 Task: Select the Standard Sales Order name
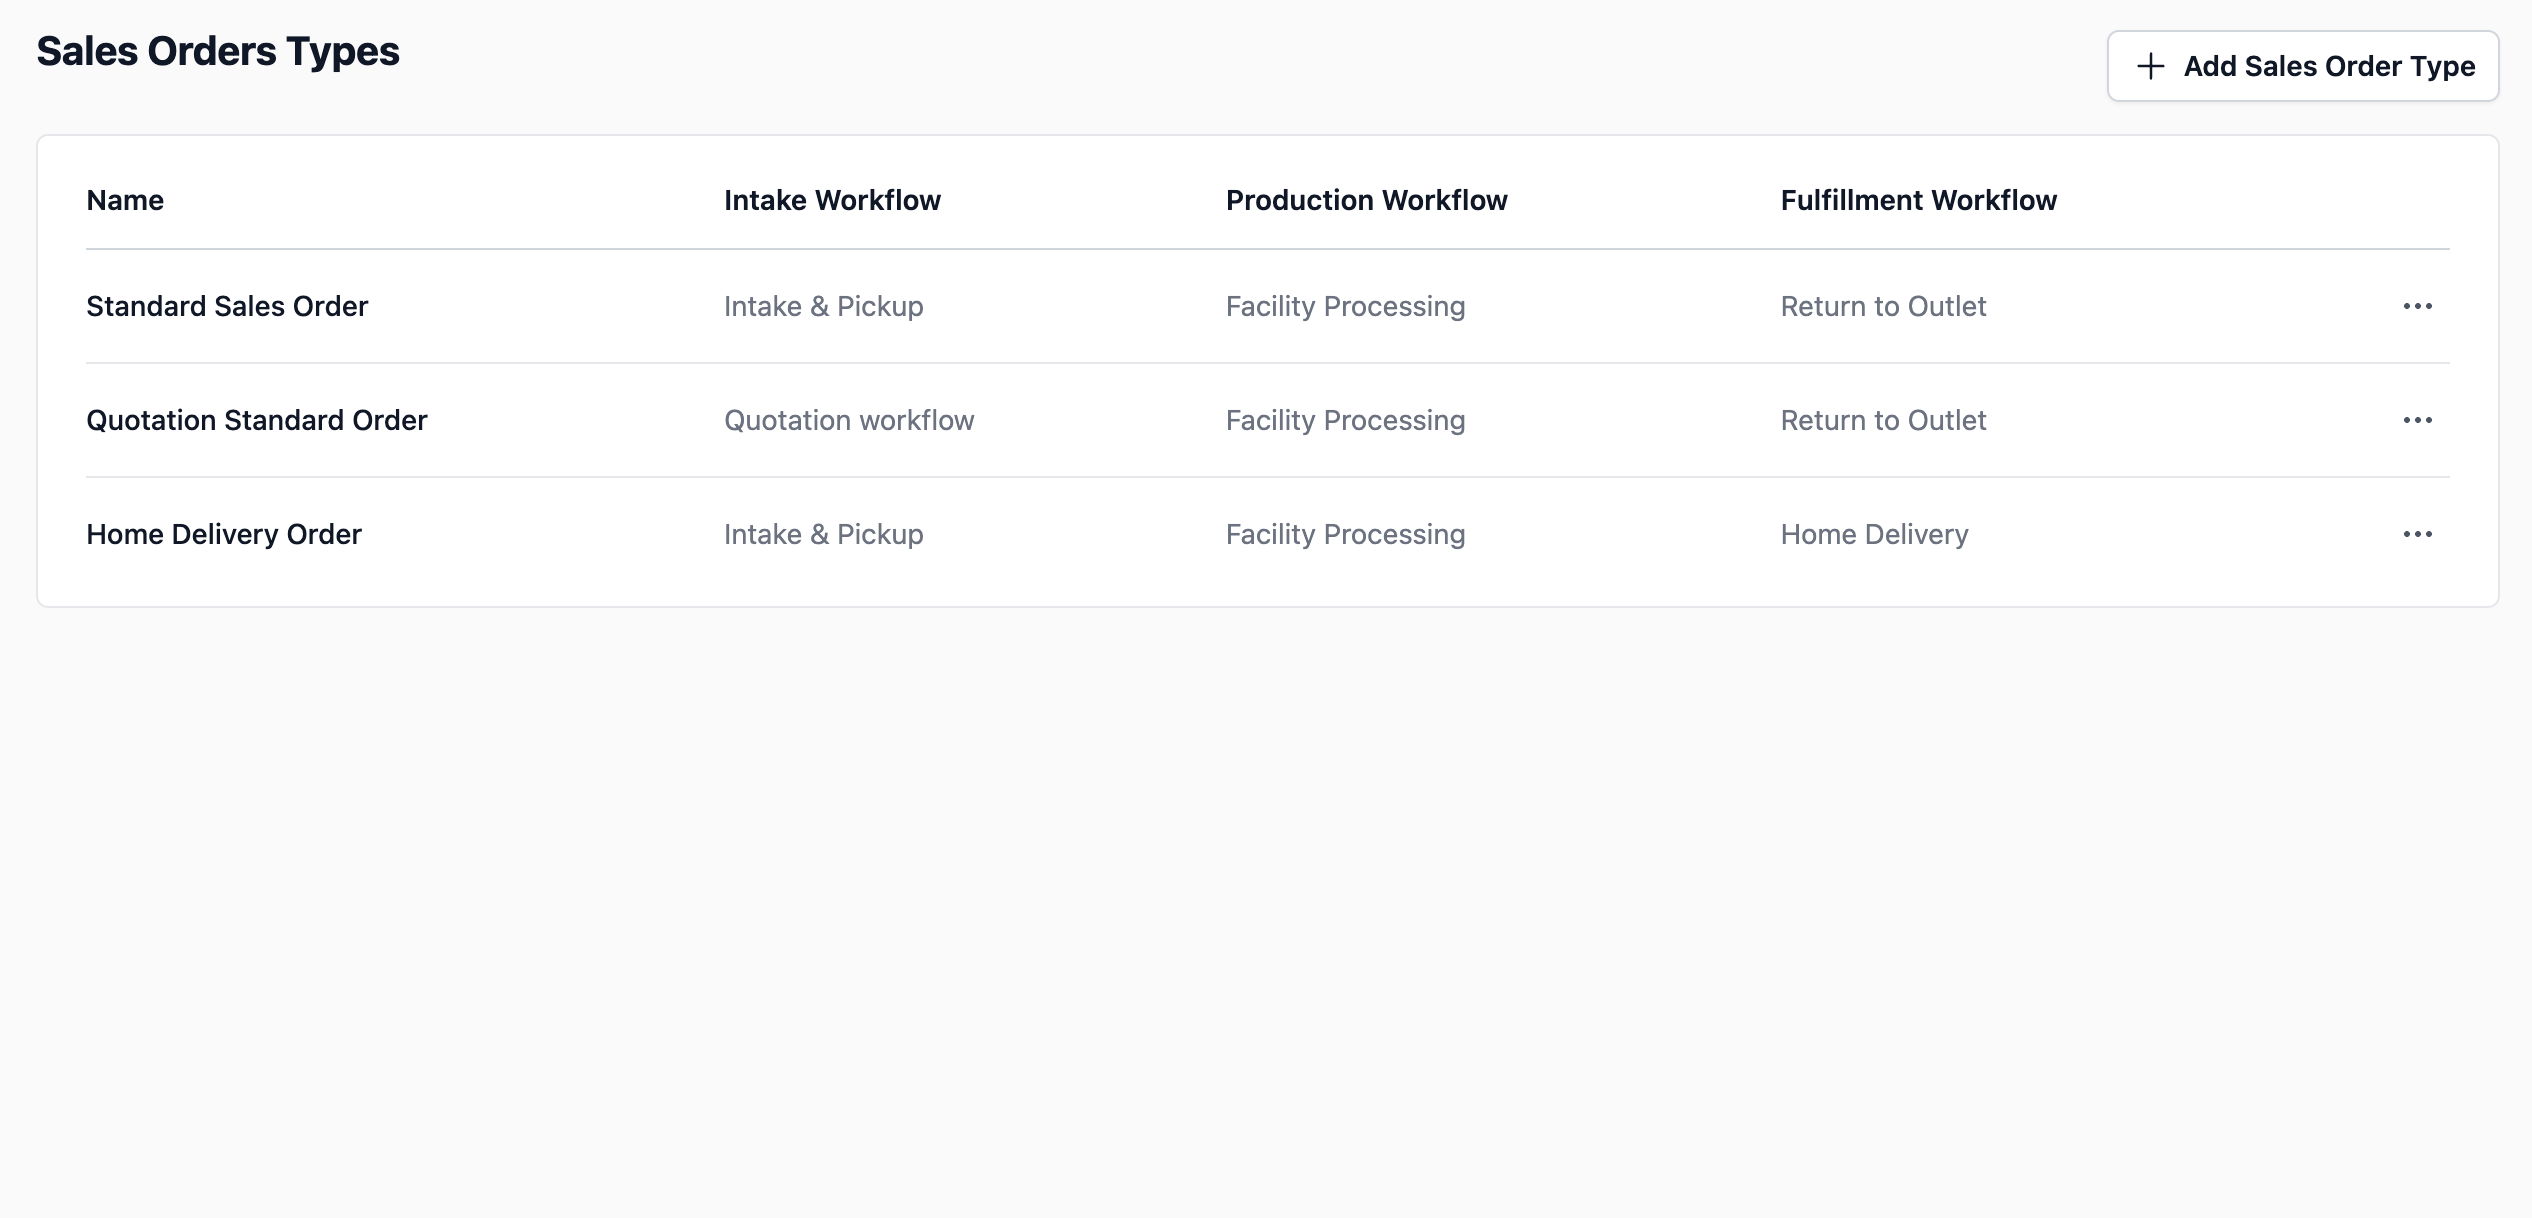pos(227,306)
